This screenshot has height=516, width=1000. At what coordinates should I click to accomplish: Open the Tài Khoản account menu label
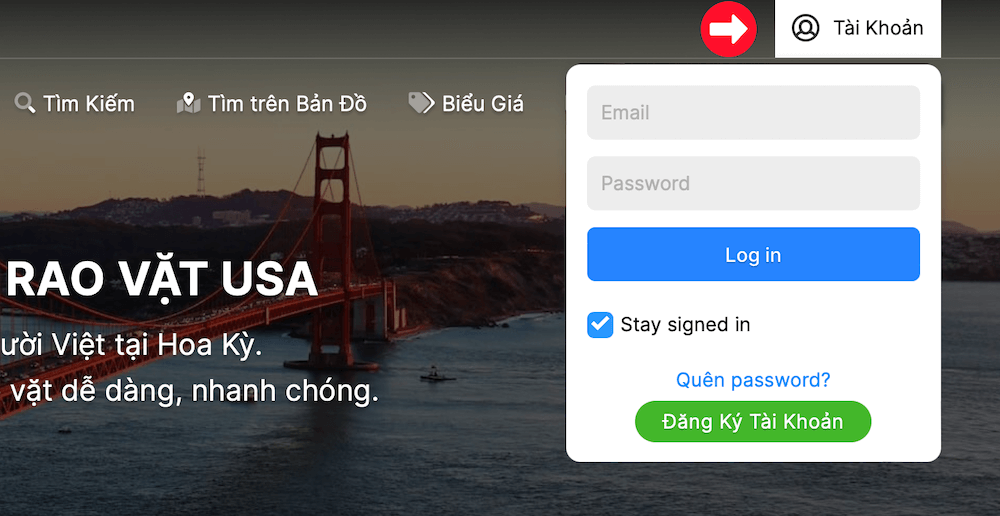(x=878, y=28)
